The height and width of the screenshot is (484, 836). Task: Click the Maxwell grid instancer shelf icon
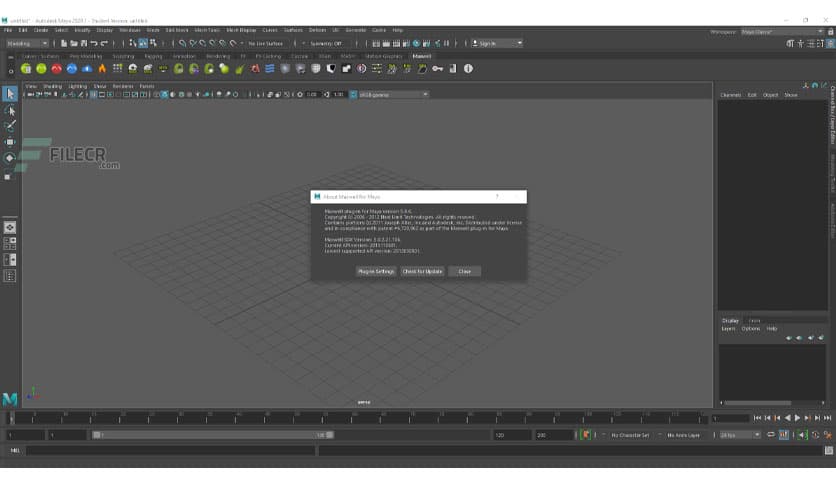pos(117,68)
